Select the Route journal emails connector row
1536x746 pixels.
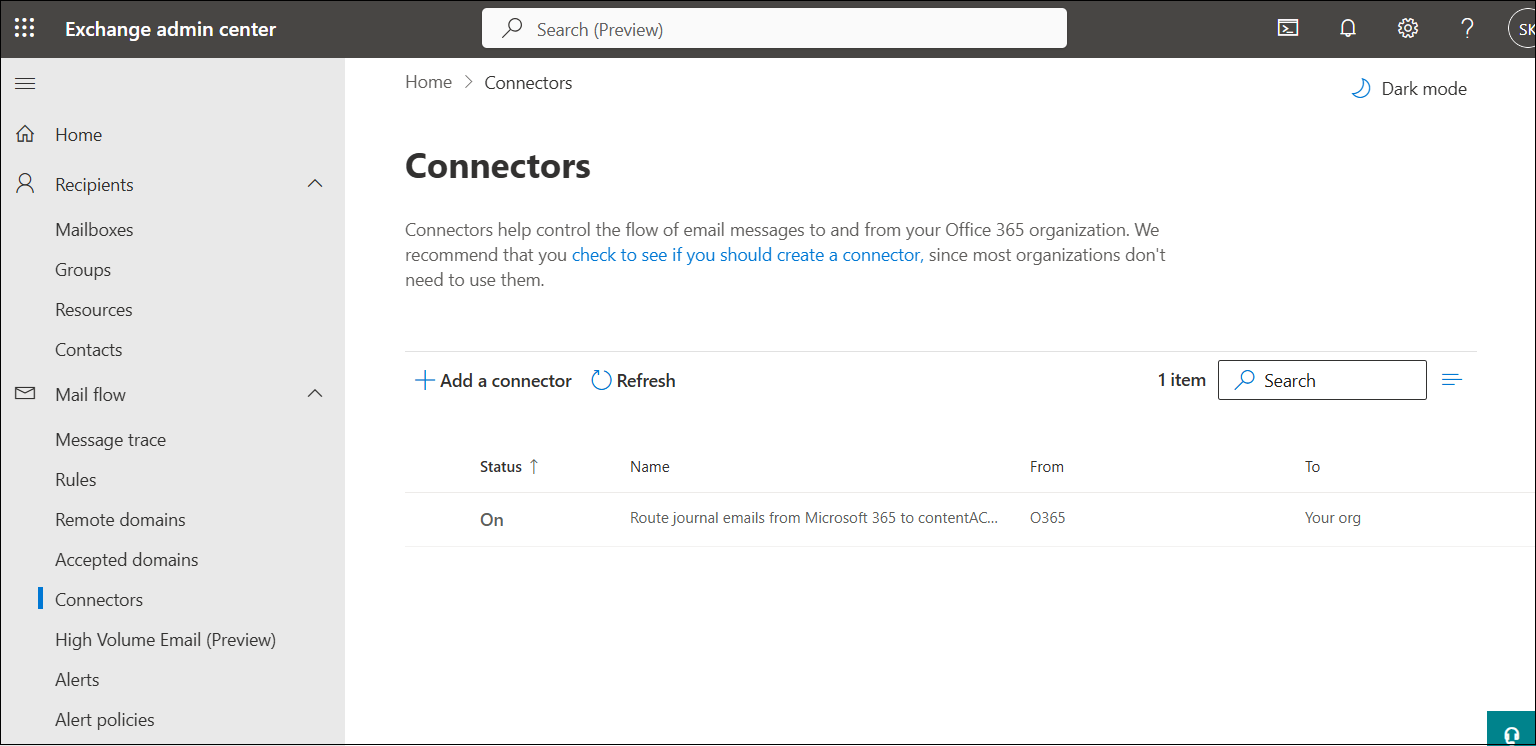pyautogui.click(x=813, y=519)
